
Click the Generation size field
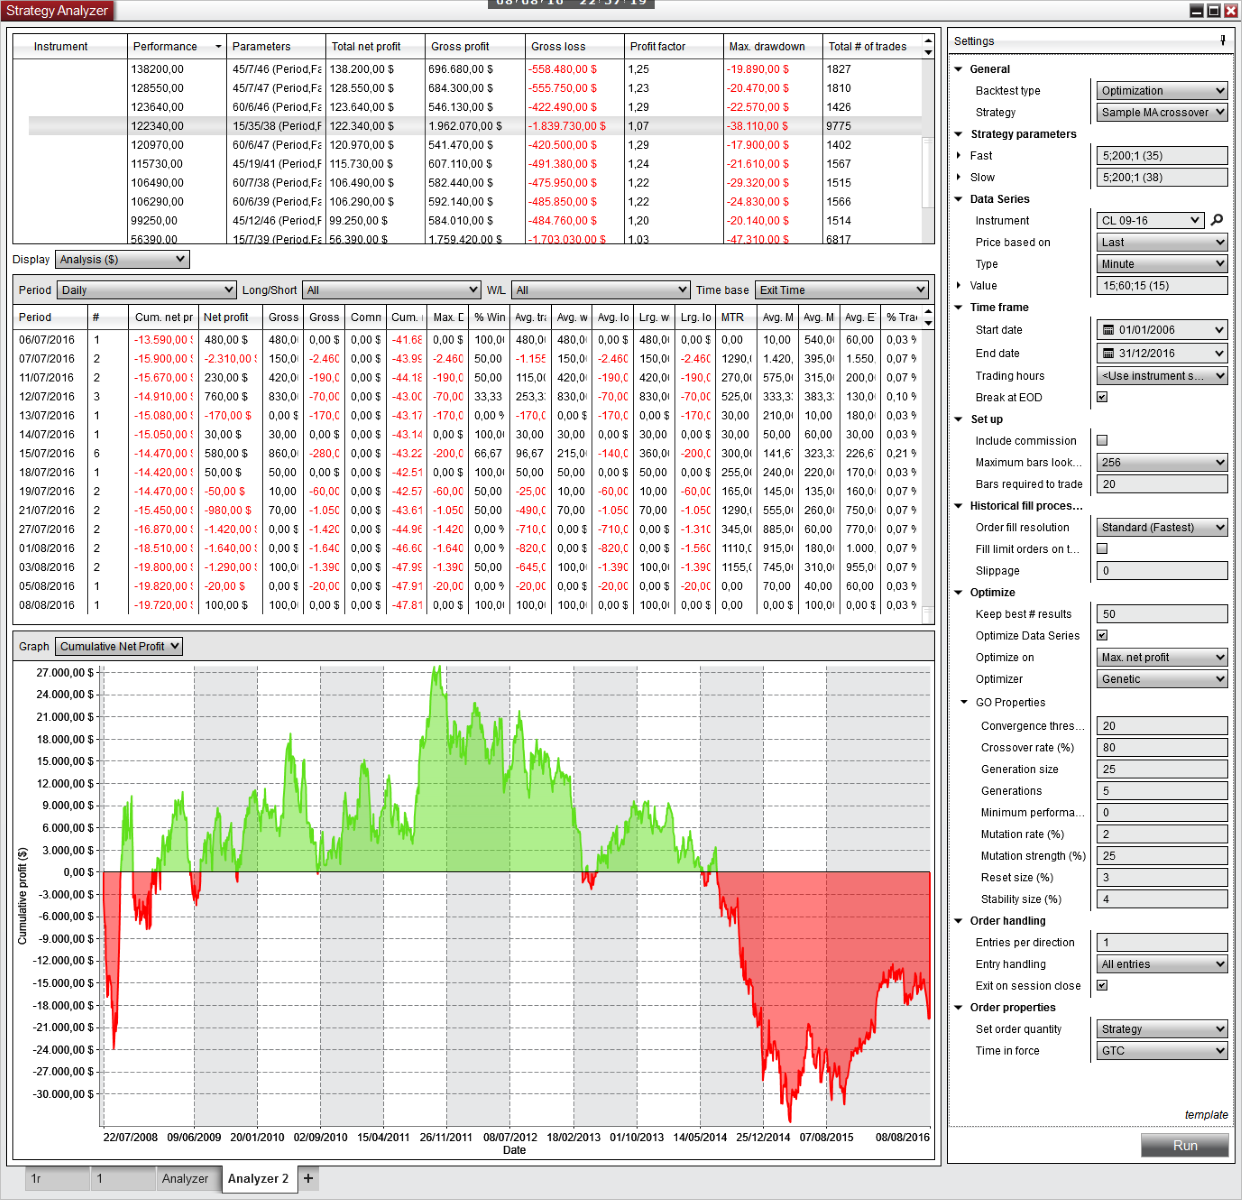click(x=1162, y=769)
